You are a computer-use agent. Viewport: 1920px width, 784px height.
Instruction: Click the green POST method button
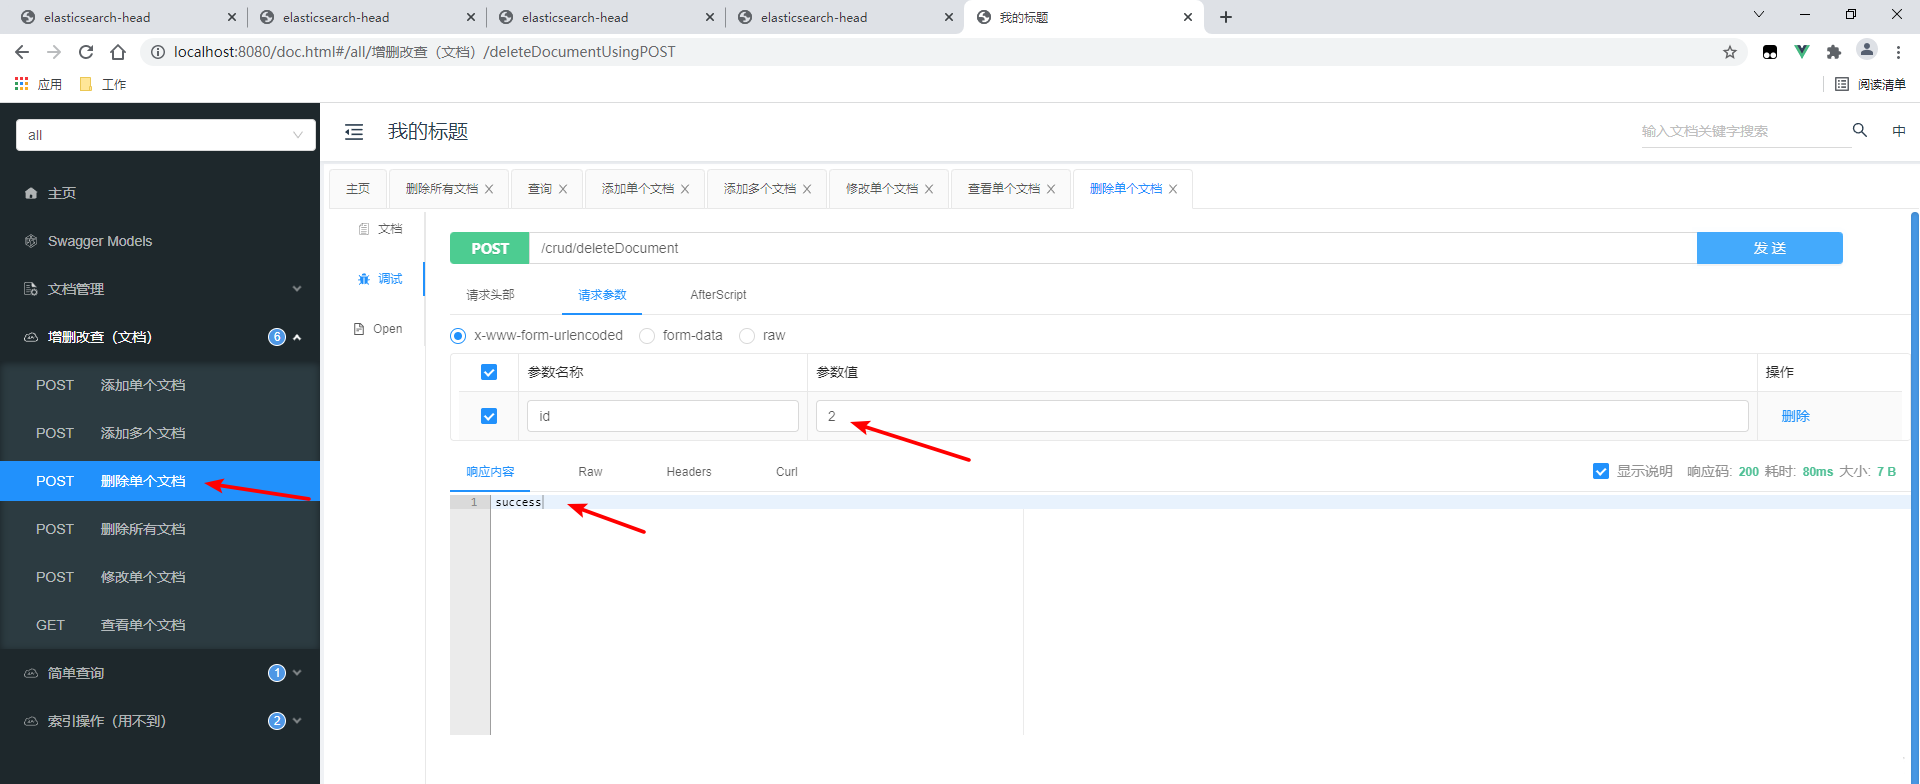[x=490, y=248]
